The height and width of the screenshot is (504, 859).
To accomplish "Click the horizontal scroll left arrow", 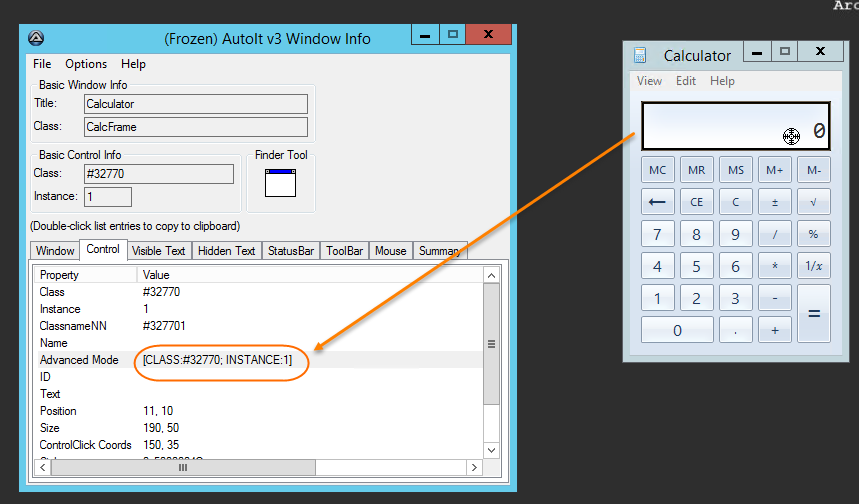I will (43, 467).
